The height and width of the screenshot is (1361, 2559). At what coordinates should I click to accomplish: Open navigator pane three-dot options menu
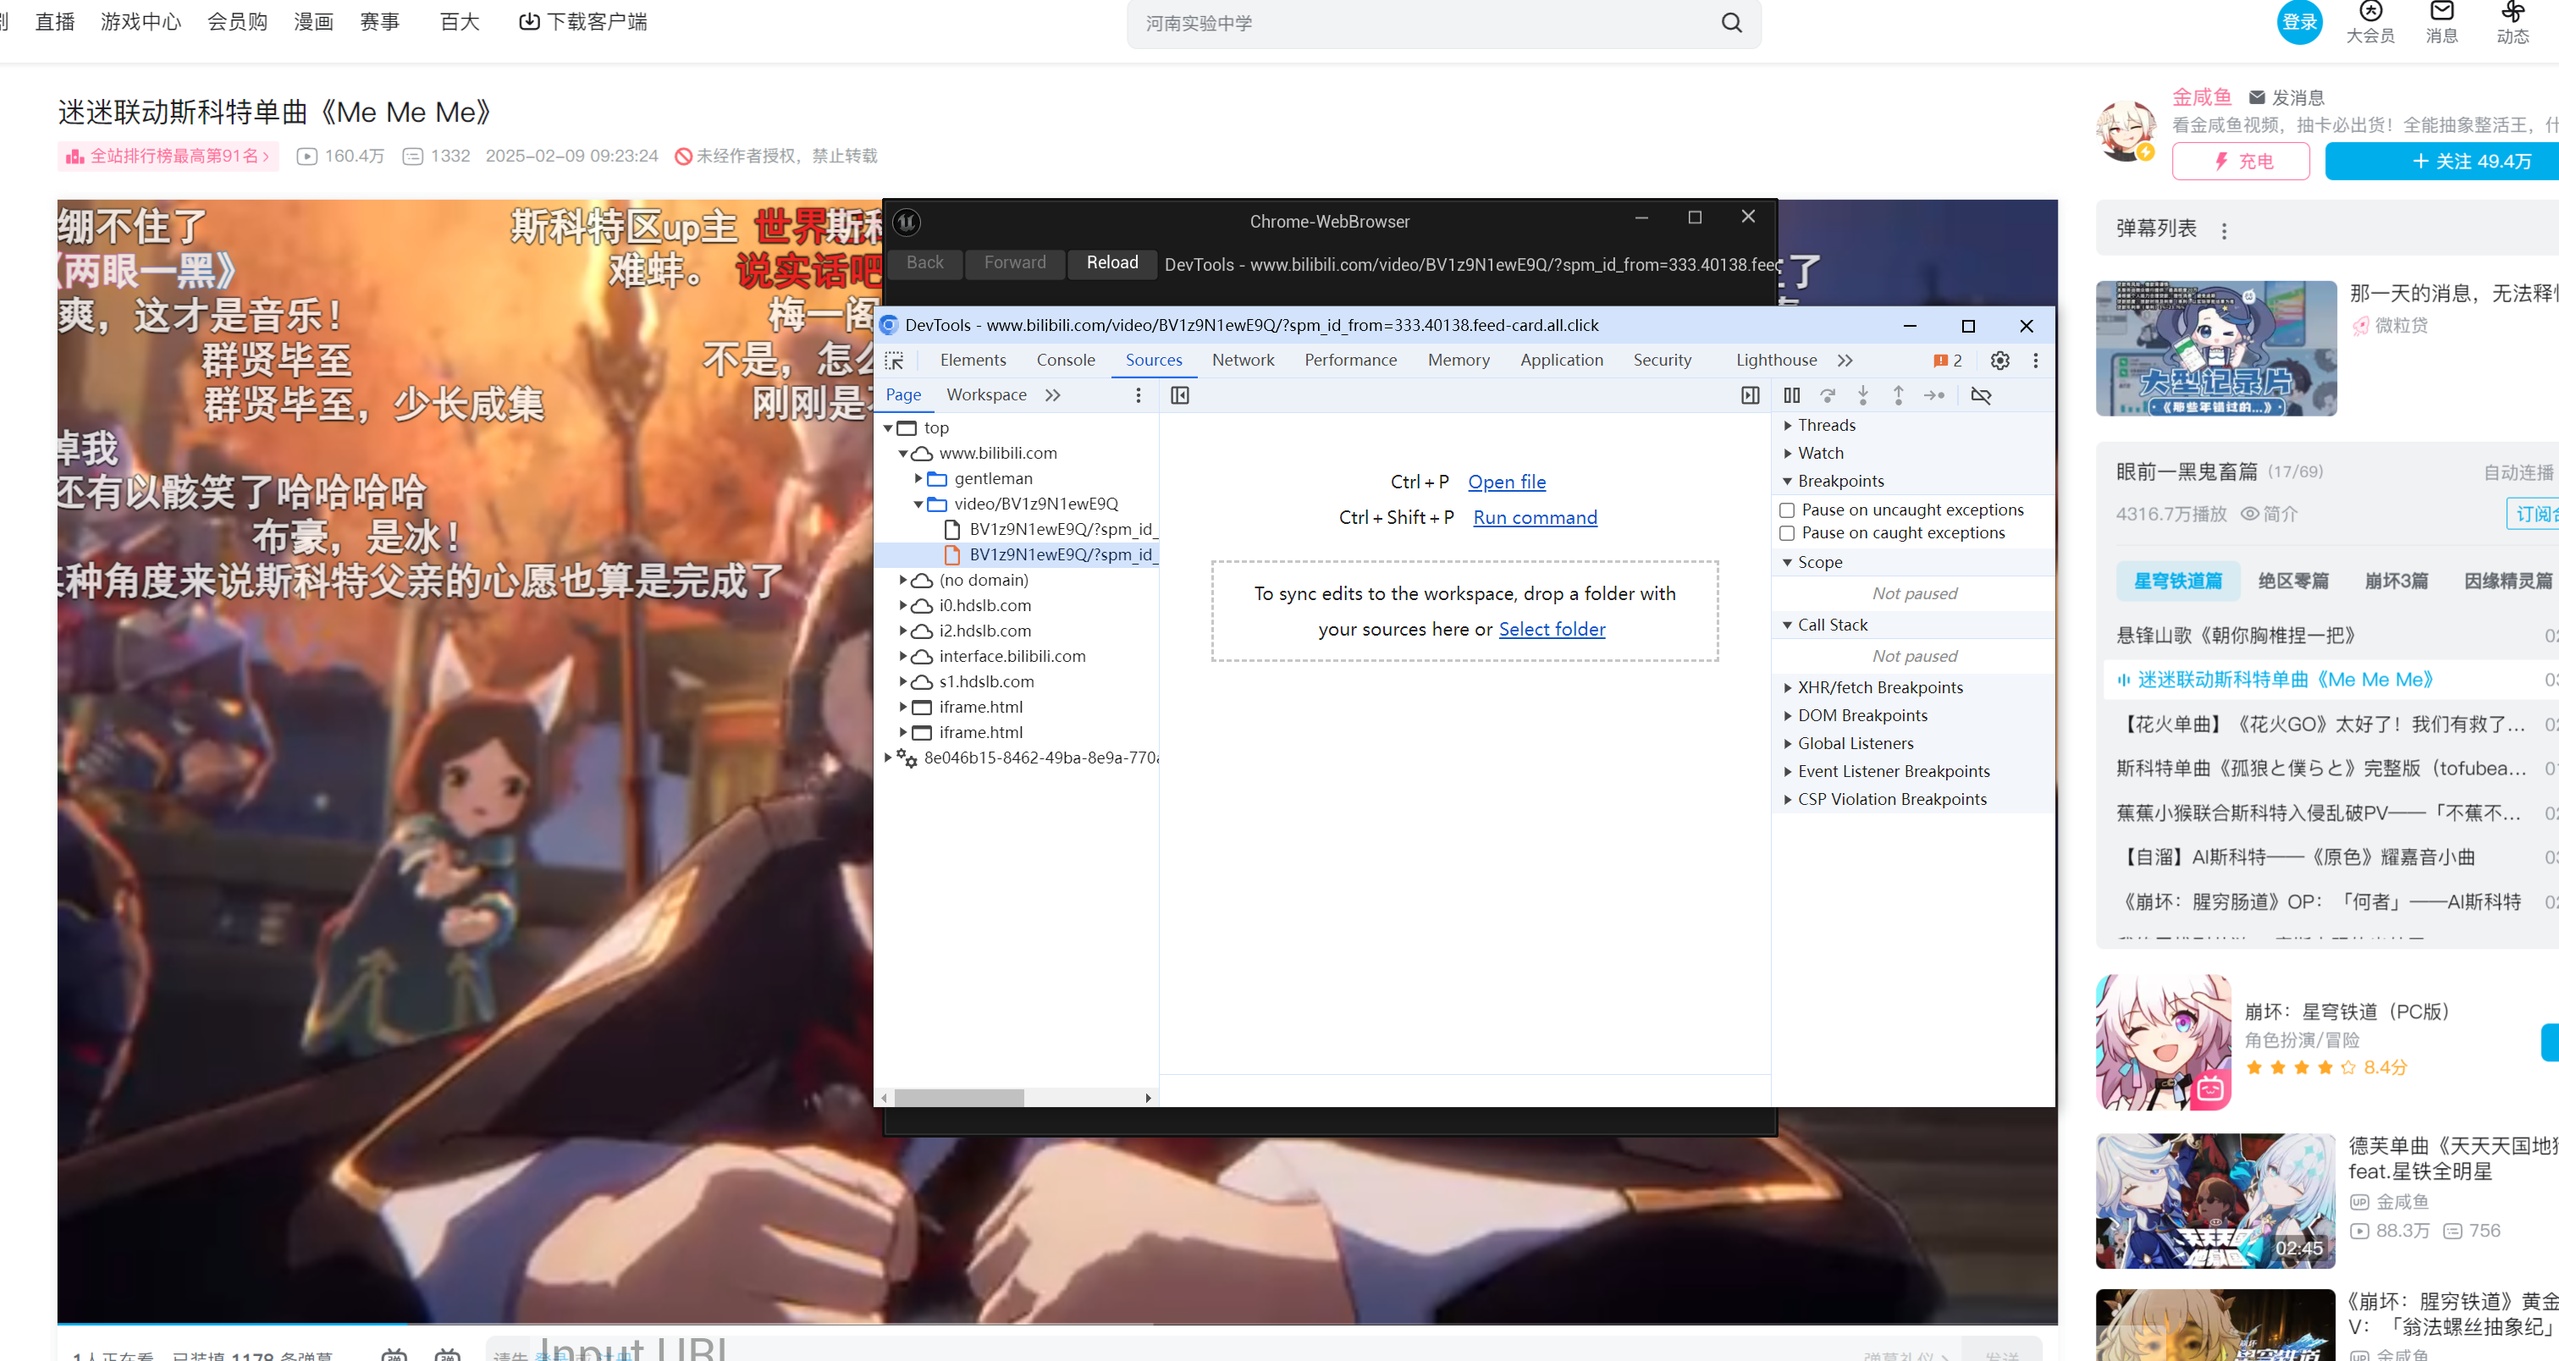[x=1138, y=395]
